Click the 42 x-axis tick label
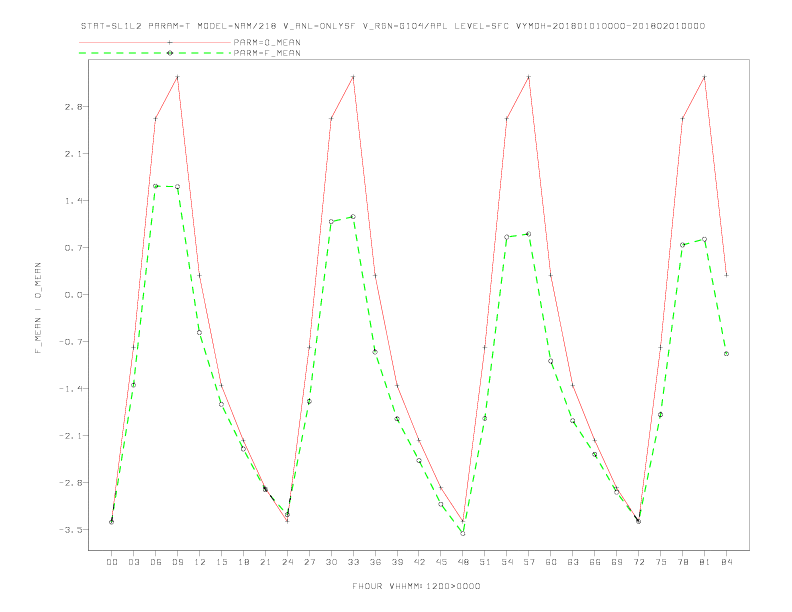 click(x=419, y=562)
